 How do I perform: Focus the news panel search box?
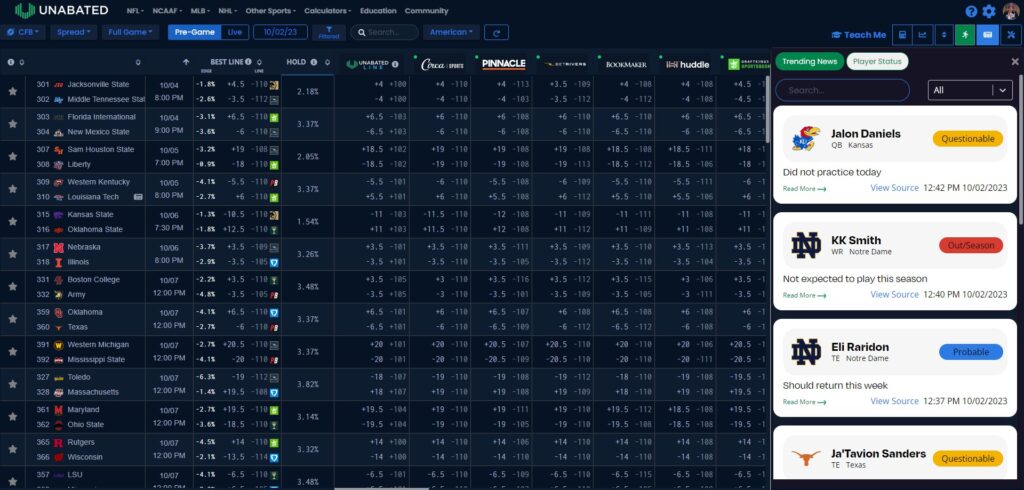pos(842,90)
